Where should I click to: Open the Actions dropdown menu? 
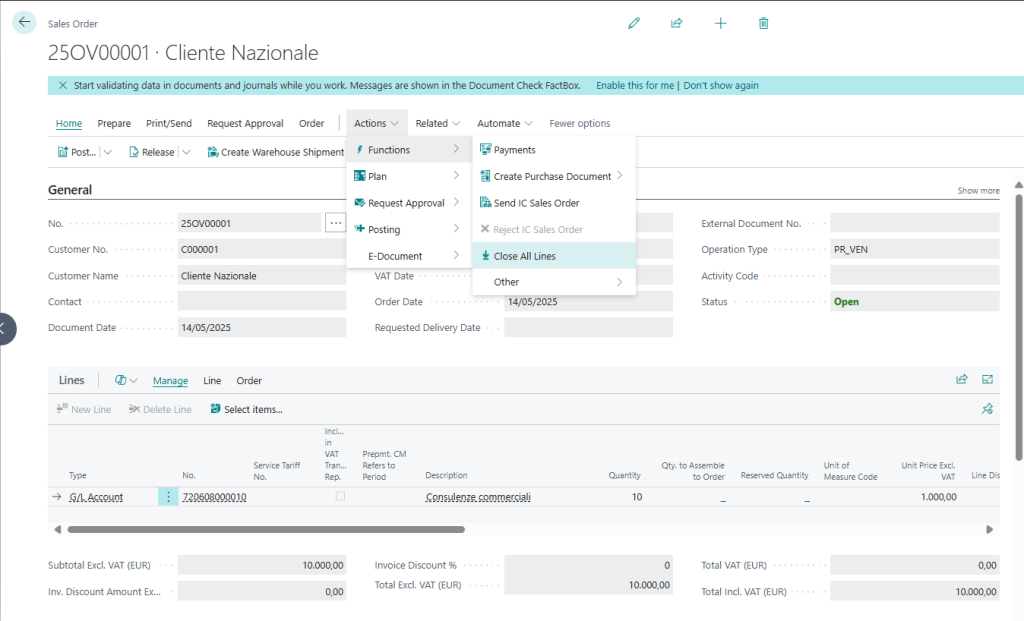pyautogui.click(x=376, y=124)
